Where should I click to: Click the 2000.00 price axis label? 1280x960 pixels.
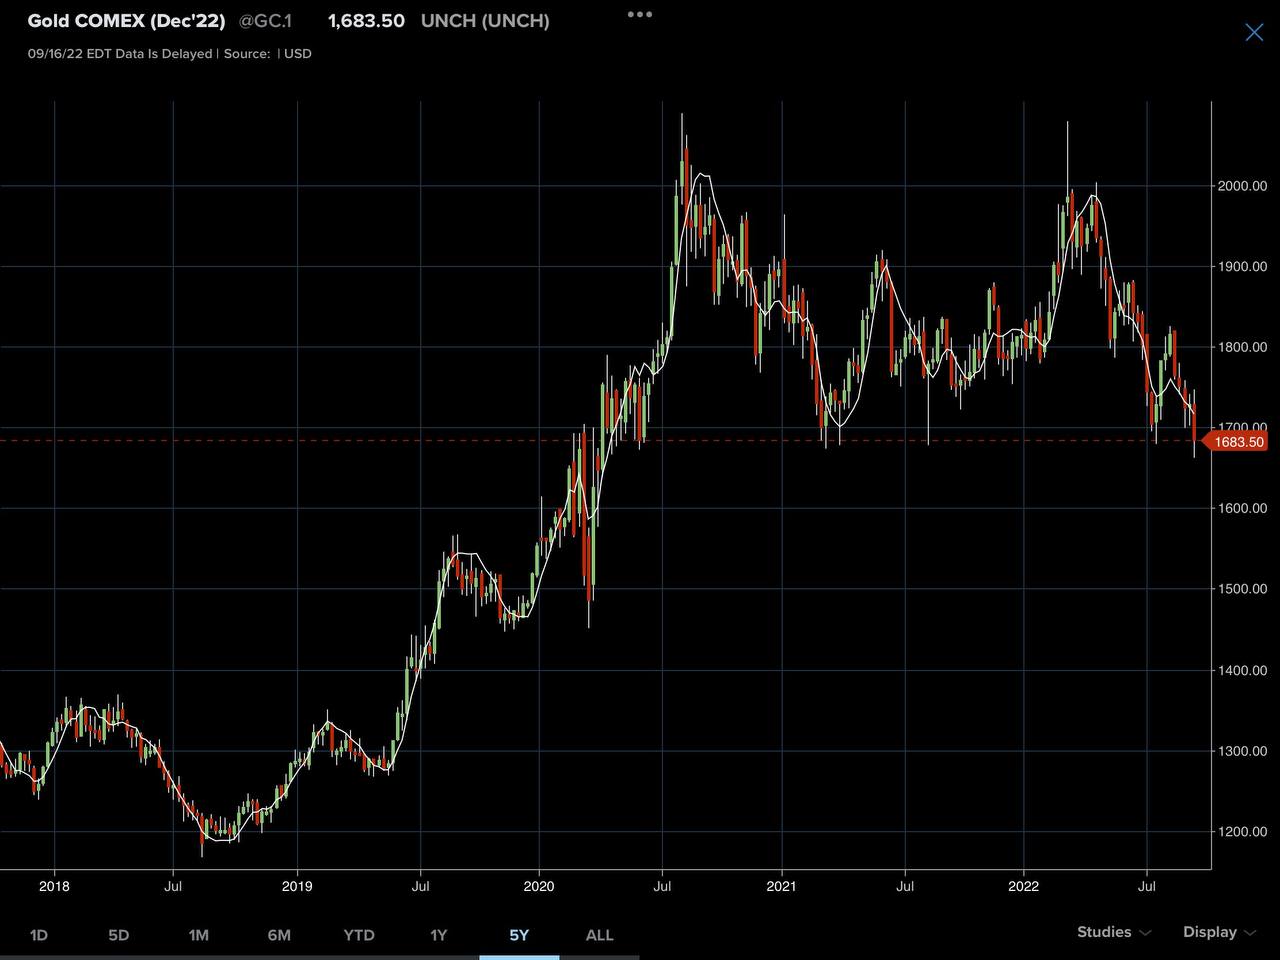click(1241, 186)
